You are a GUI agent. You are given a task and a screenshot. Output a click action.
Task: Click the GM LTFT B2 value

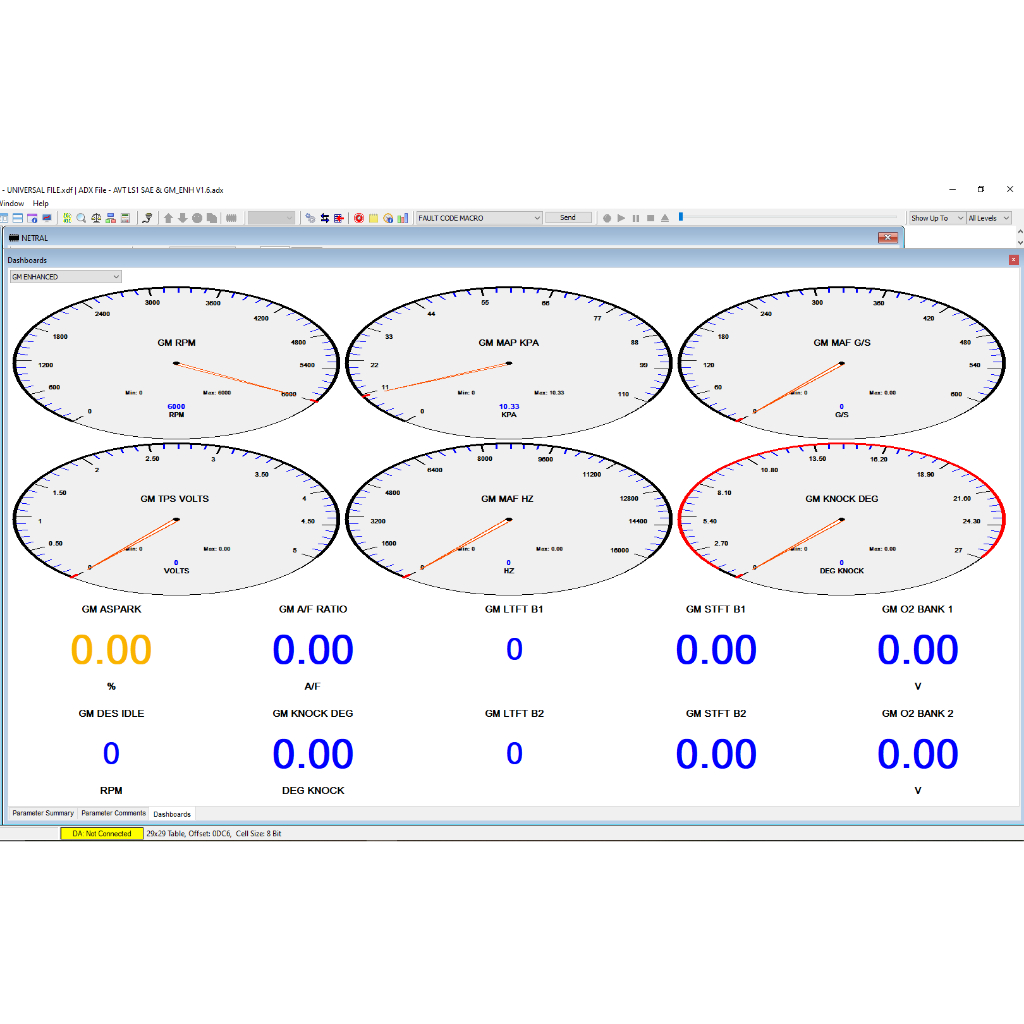[x=515, y=753]
